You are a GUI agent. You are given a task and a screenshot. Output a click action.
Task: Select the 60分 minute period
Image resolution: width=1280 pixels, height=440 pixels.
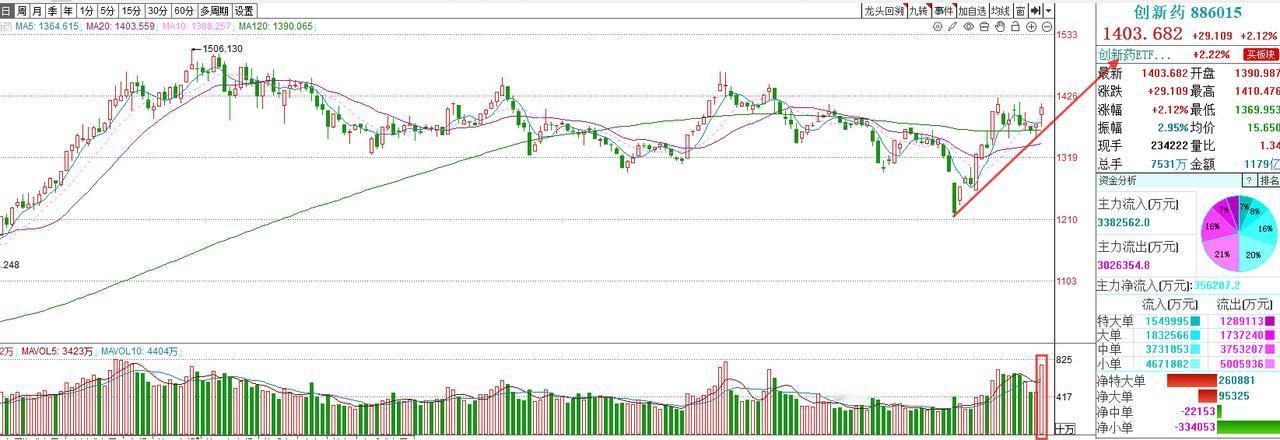tap(184, 11)
